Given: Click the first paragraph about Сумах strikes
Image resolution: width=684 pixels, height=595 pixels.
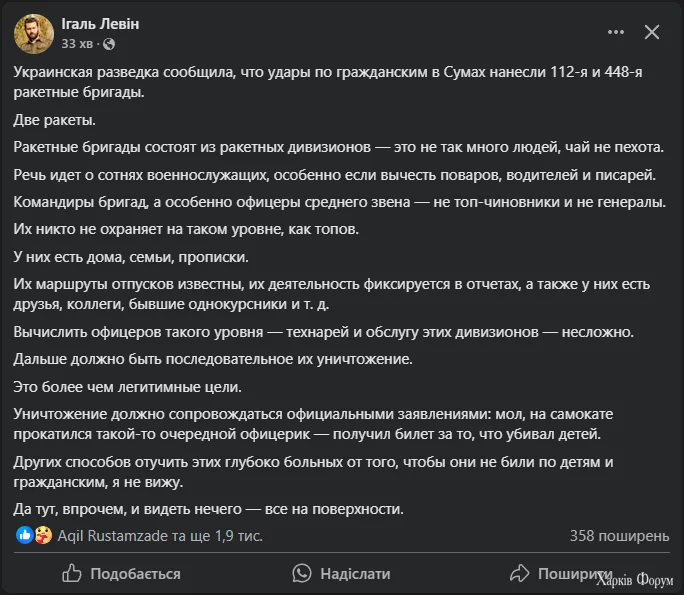Looking at the screenshot, I should tap(328, 82).
